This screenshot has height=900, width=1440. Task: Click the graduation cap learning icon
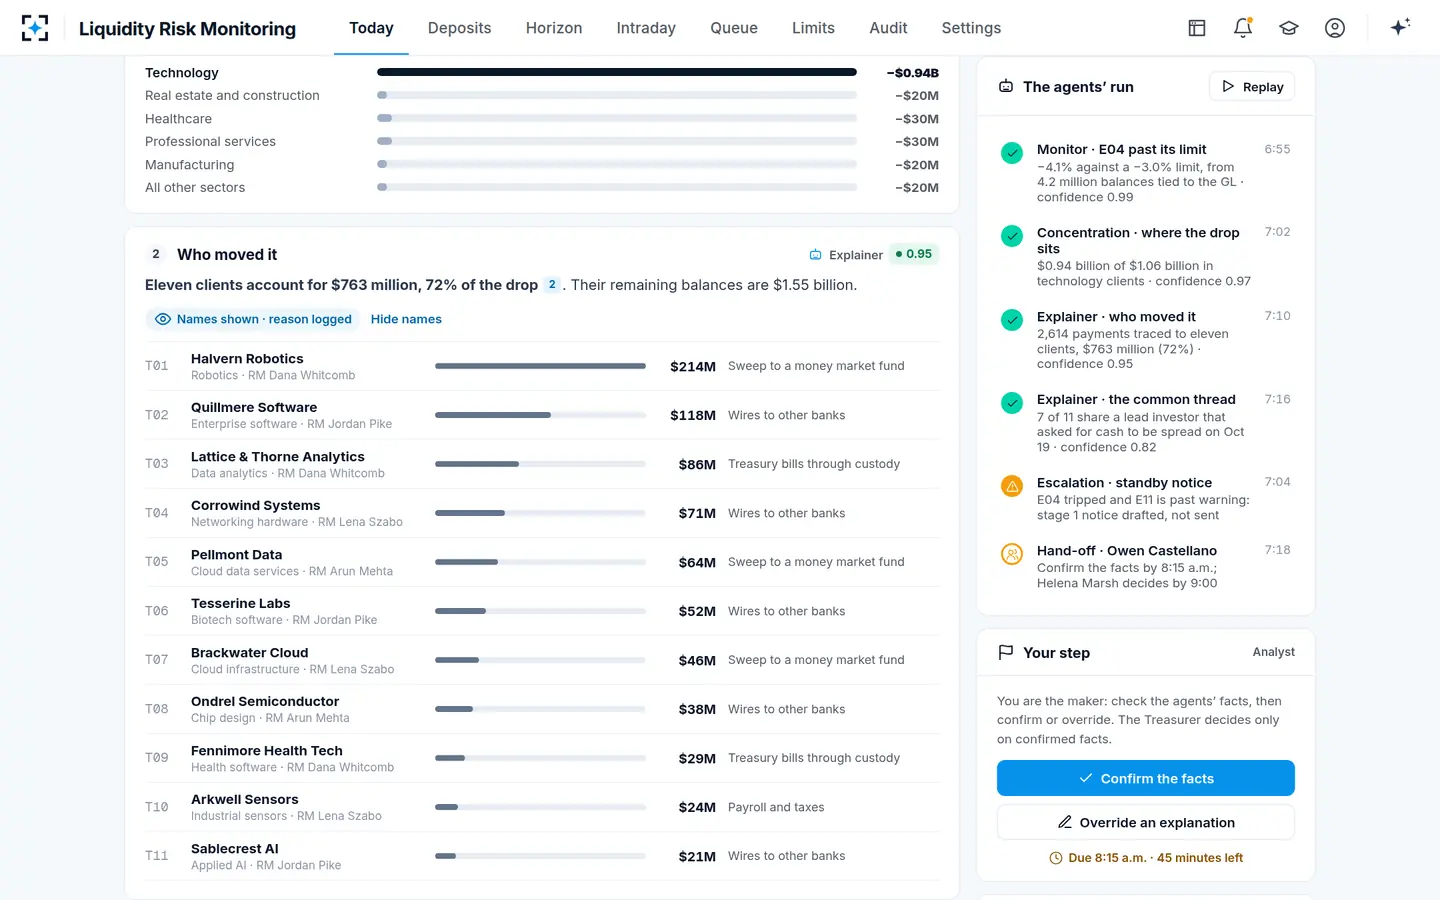pos(1289,28)
